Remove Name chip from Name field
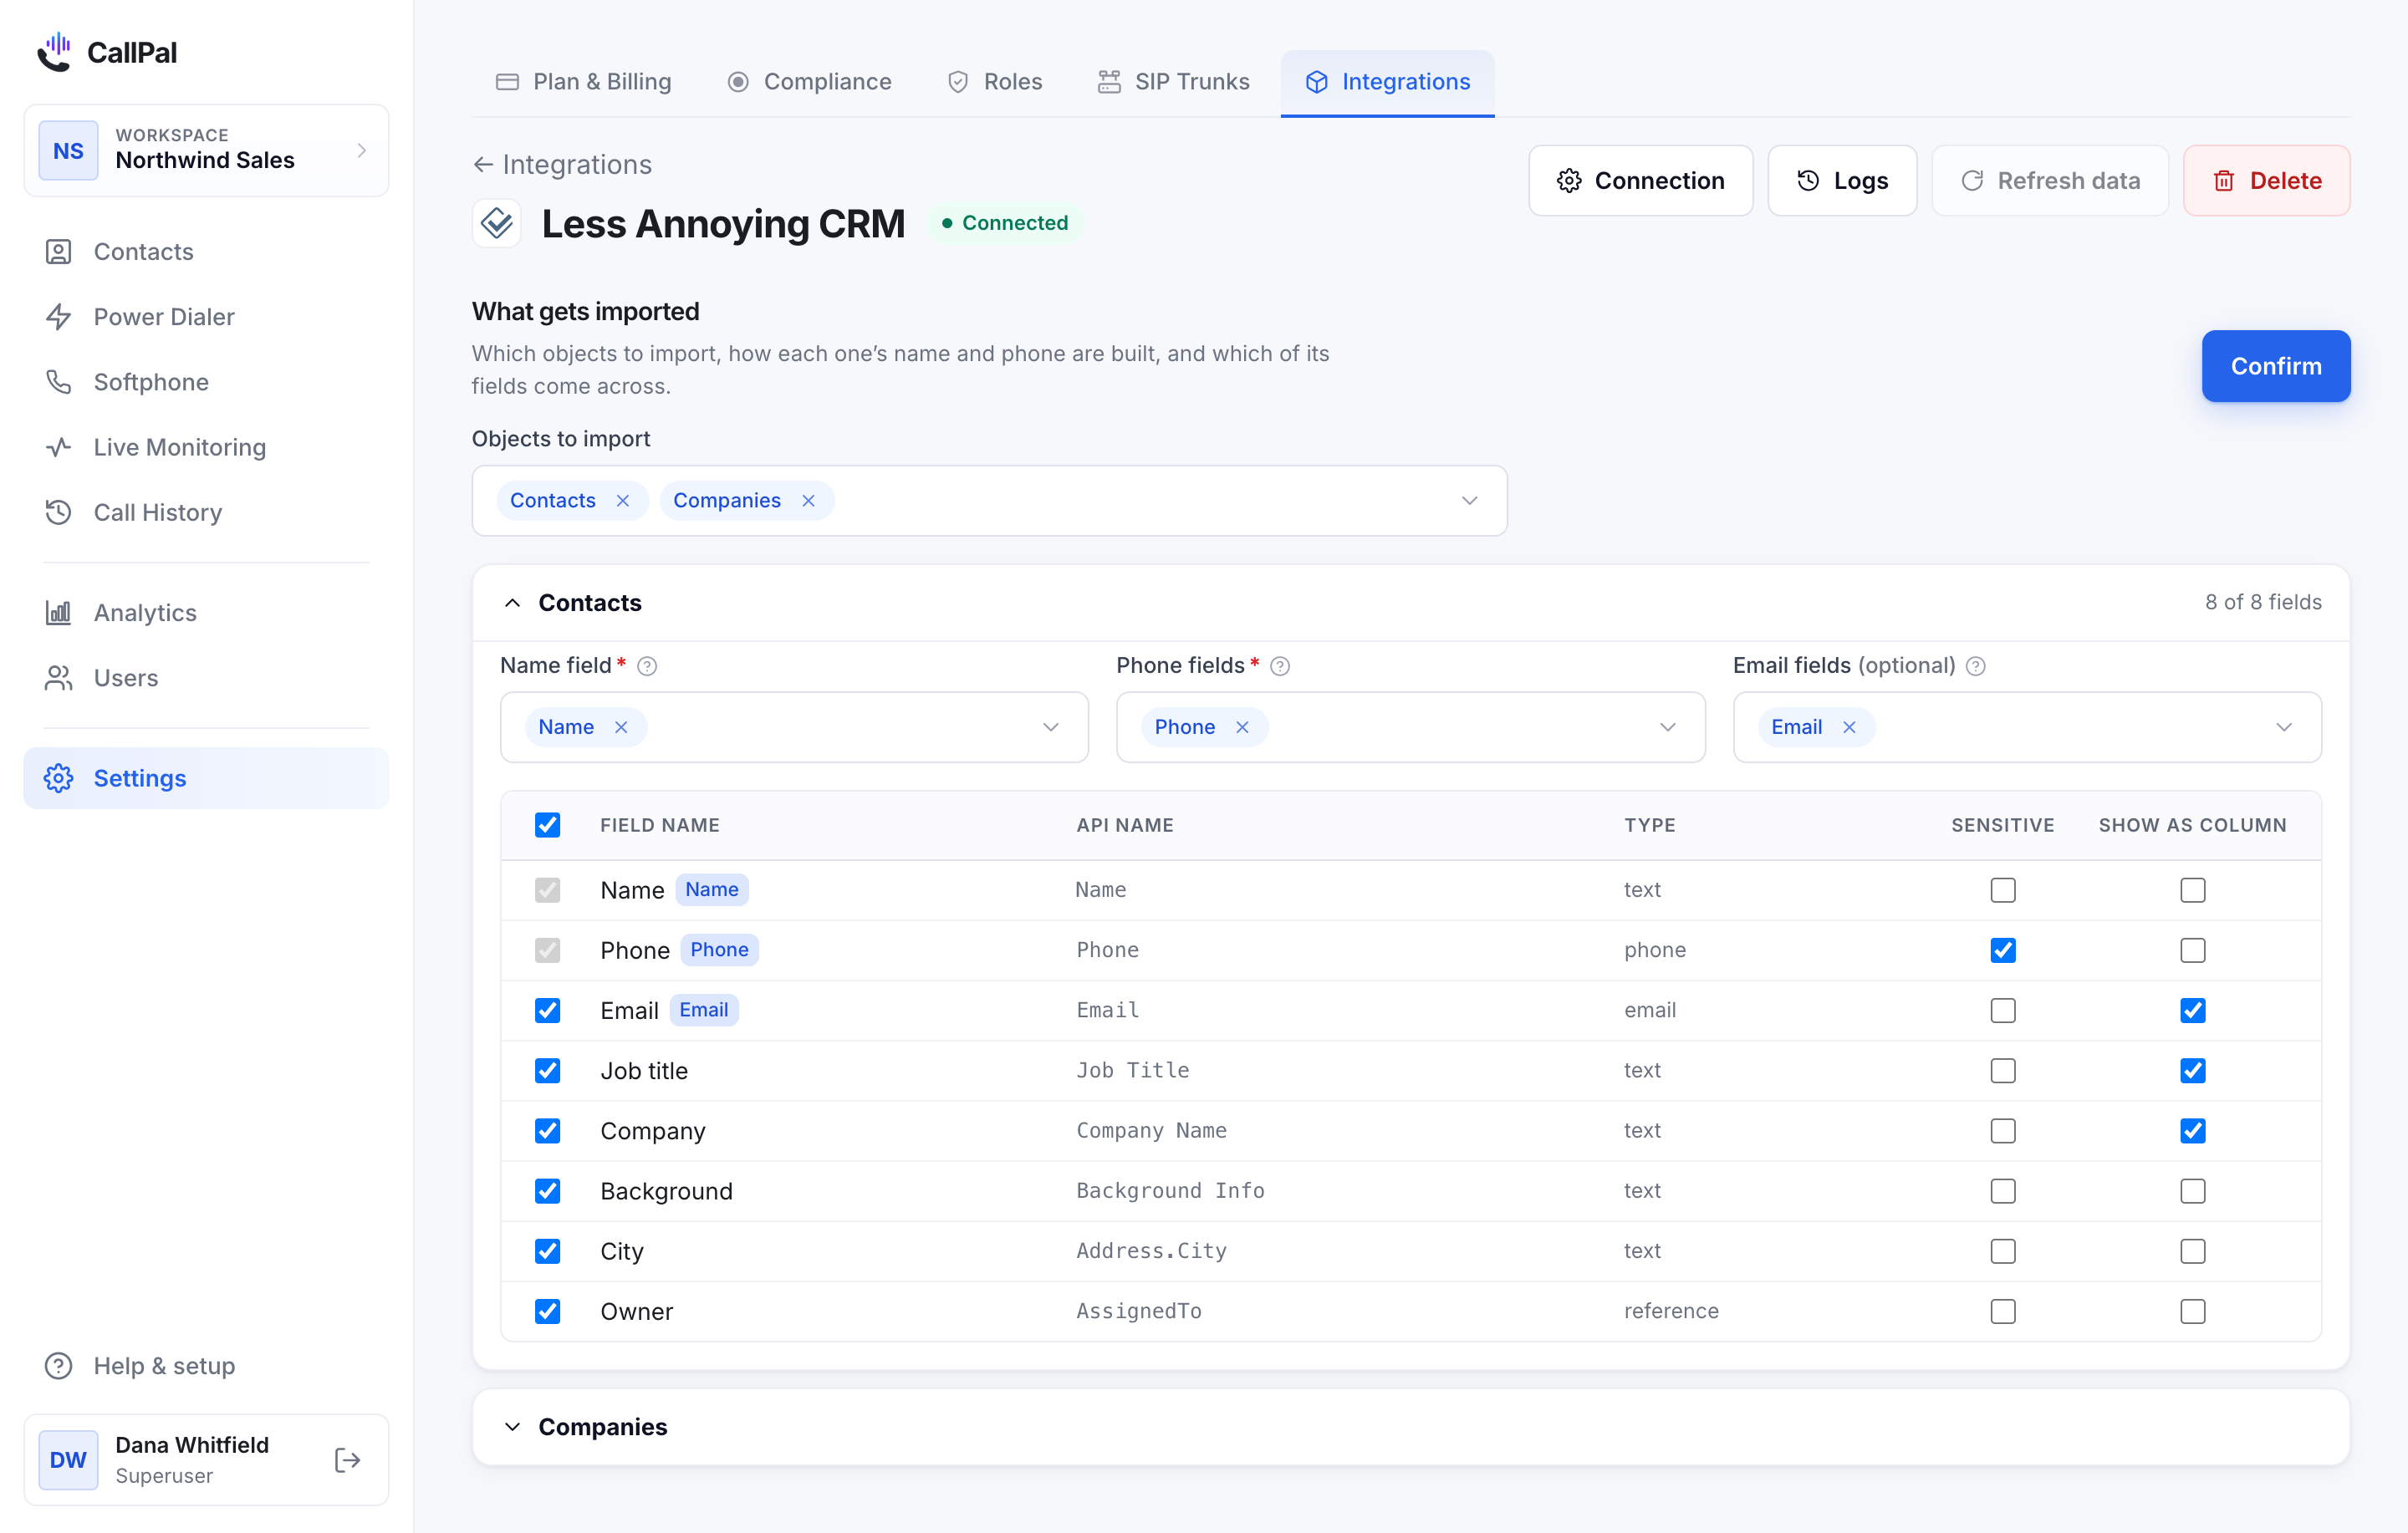The width and height of the screenshot is (2408, 1533). tap(621, 728)
